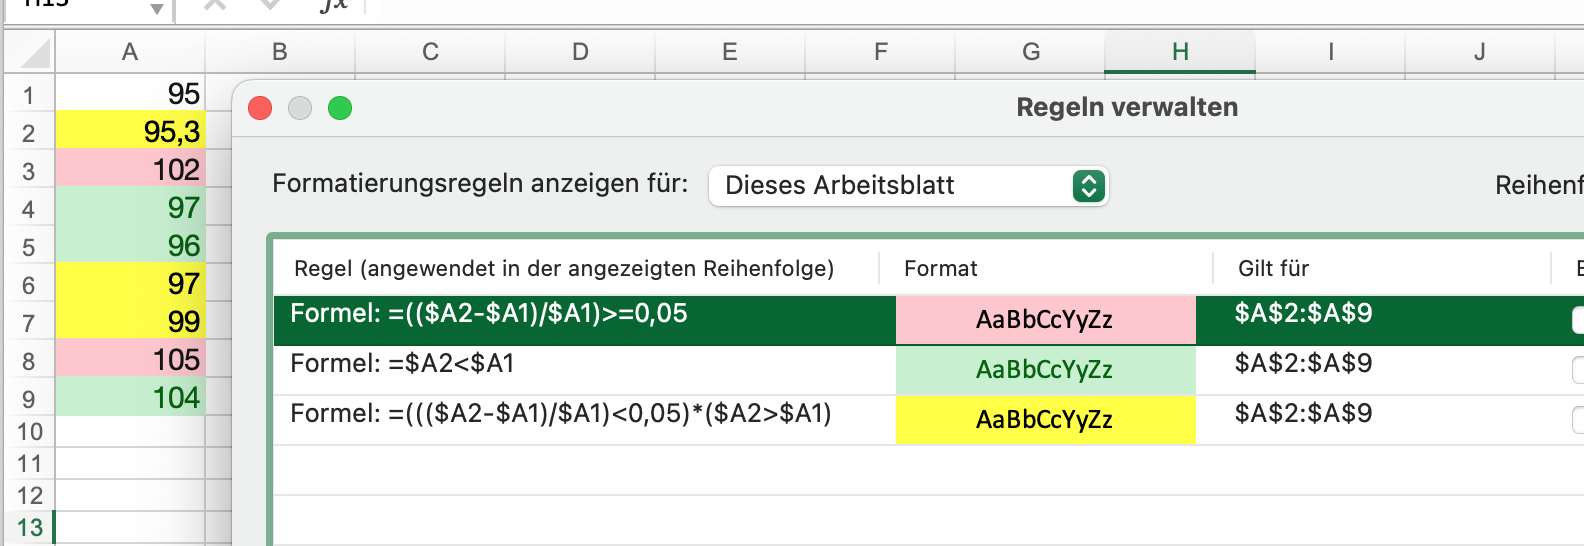This screenshot has width=1584, height=546.
Task: Select cell A3 containing 102
Action: click(x=130, y=169)
